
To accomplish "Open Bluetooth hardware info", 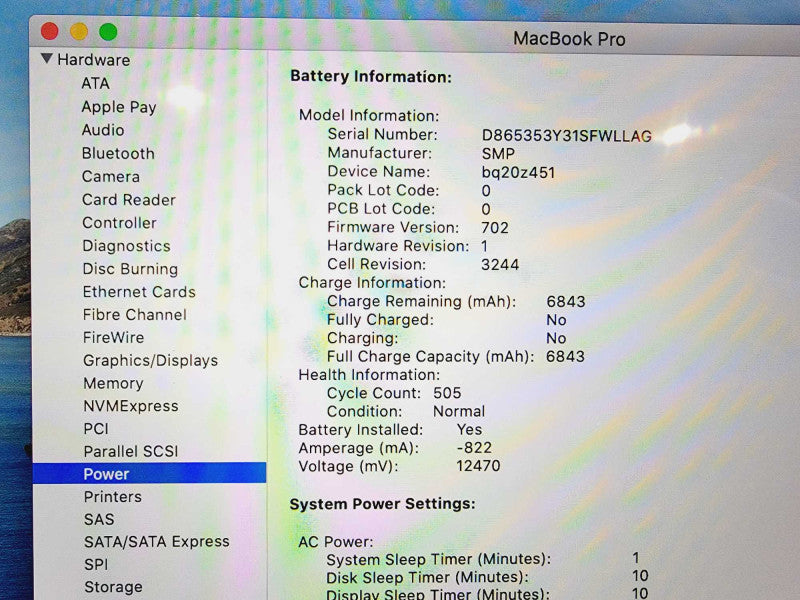I will pos(118,154).
